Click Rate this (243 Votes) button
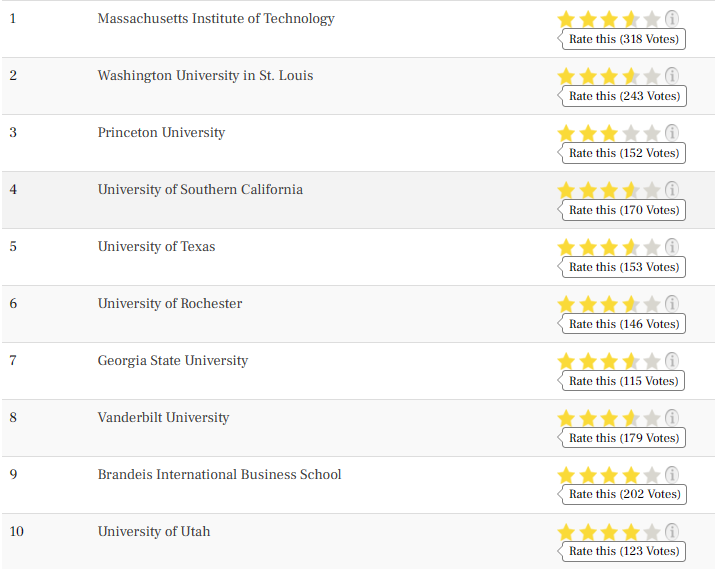 coord(624,96)
